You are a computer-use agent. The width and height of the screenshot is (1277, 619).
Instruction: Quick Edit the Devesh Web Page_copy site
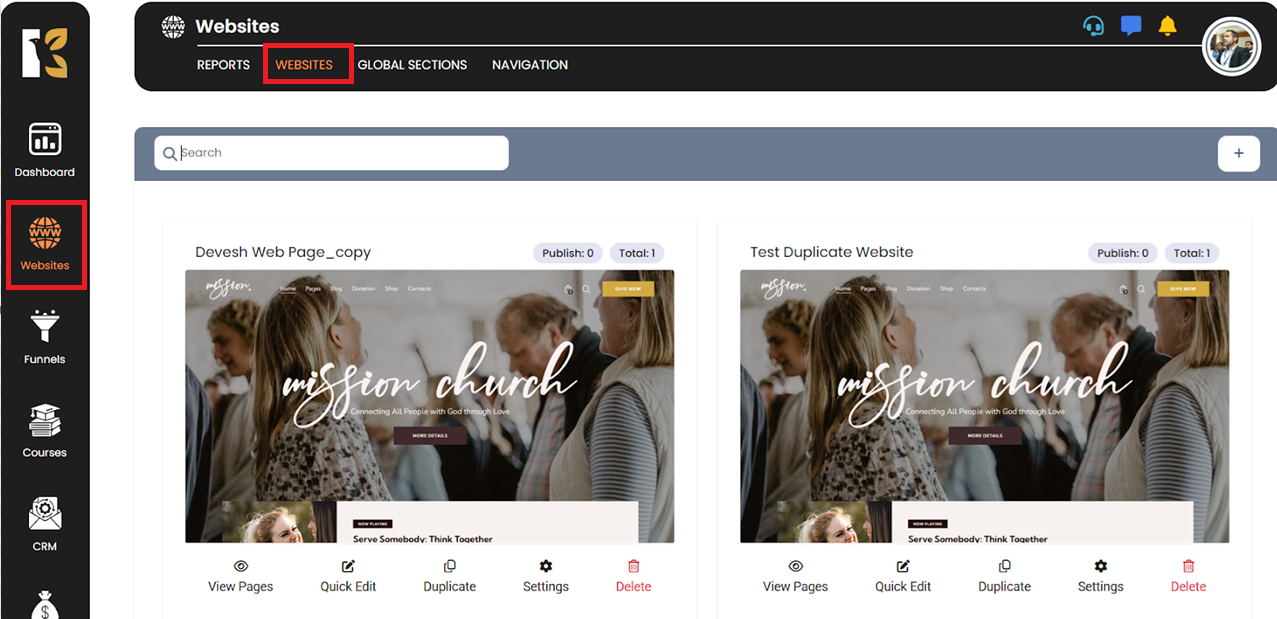[348, 577]
